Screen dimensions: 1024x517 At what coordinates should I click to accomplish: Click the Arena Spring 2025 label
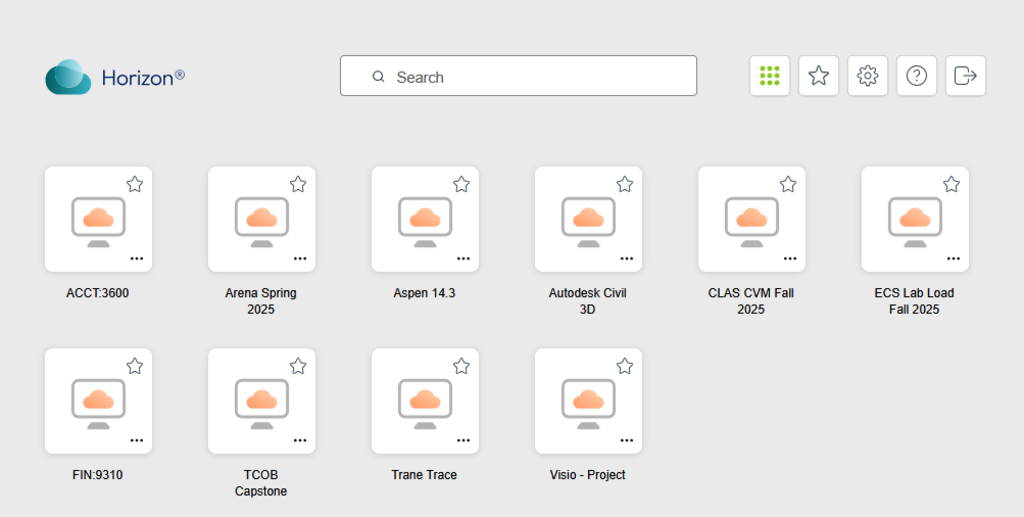click(x=261, y=301)
